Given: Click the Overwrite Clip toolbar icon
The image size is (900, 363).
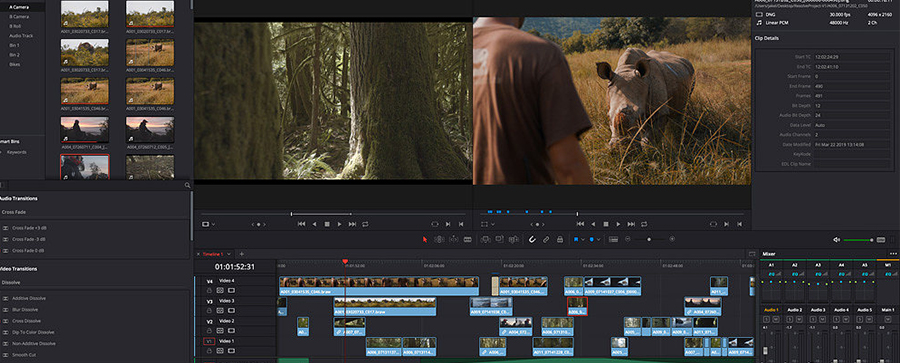Looking at the screenshot, I should coord(499,240).
